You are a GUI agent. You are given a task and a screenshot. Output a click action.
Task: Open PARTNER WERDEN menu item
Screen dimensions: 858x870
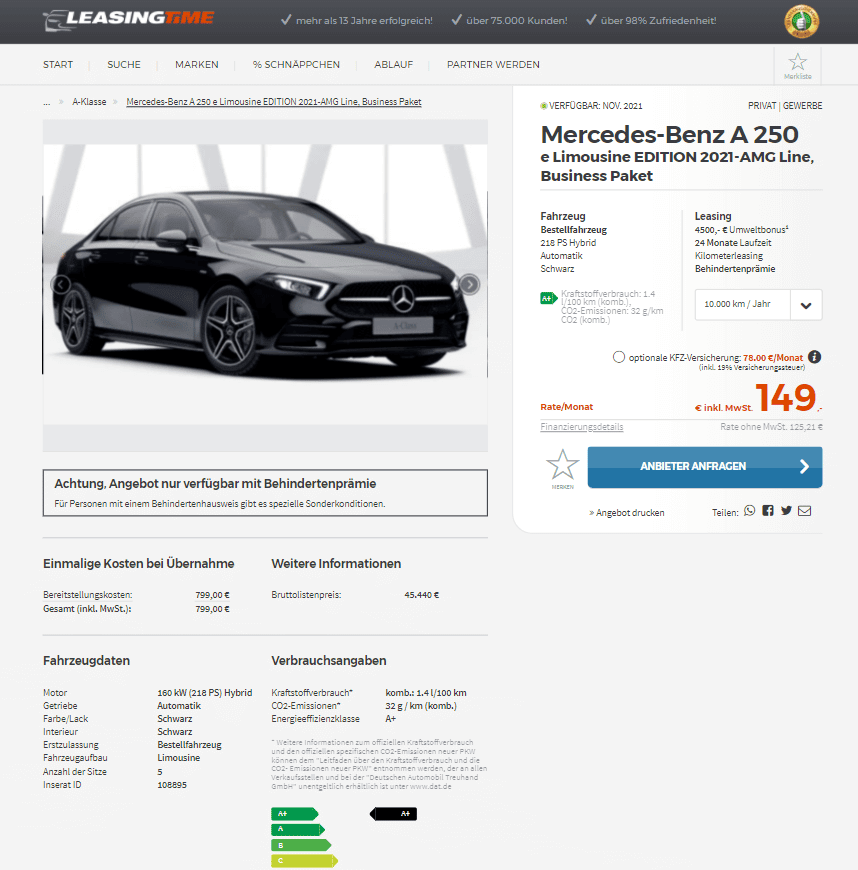pos(493,64)
